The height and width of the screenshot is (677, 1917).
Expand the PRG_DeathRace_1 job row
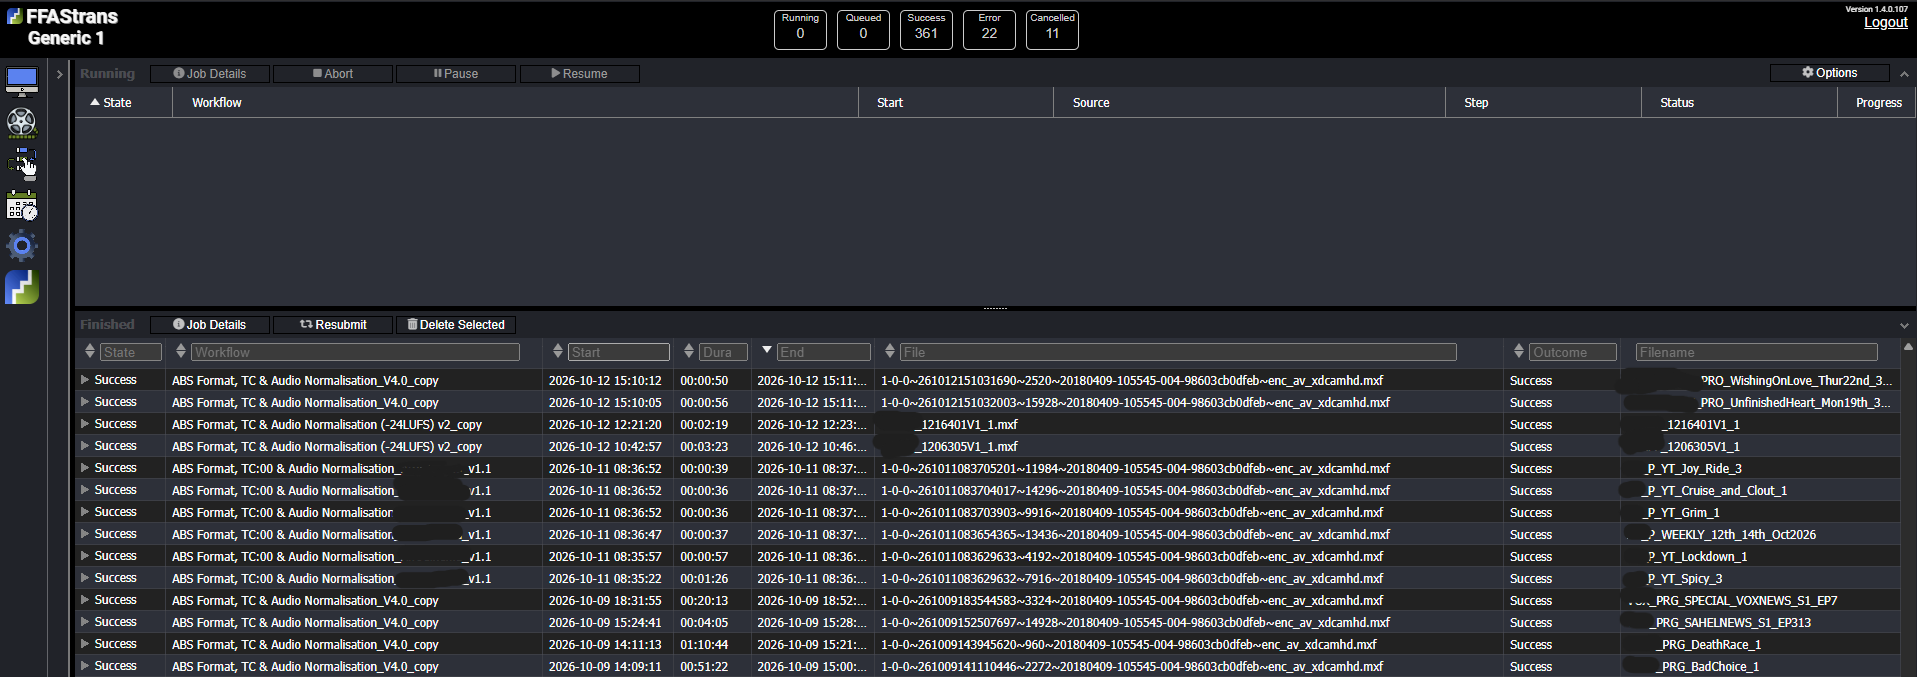(x=85, y=644)
